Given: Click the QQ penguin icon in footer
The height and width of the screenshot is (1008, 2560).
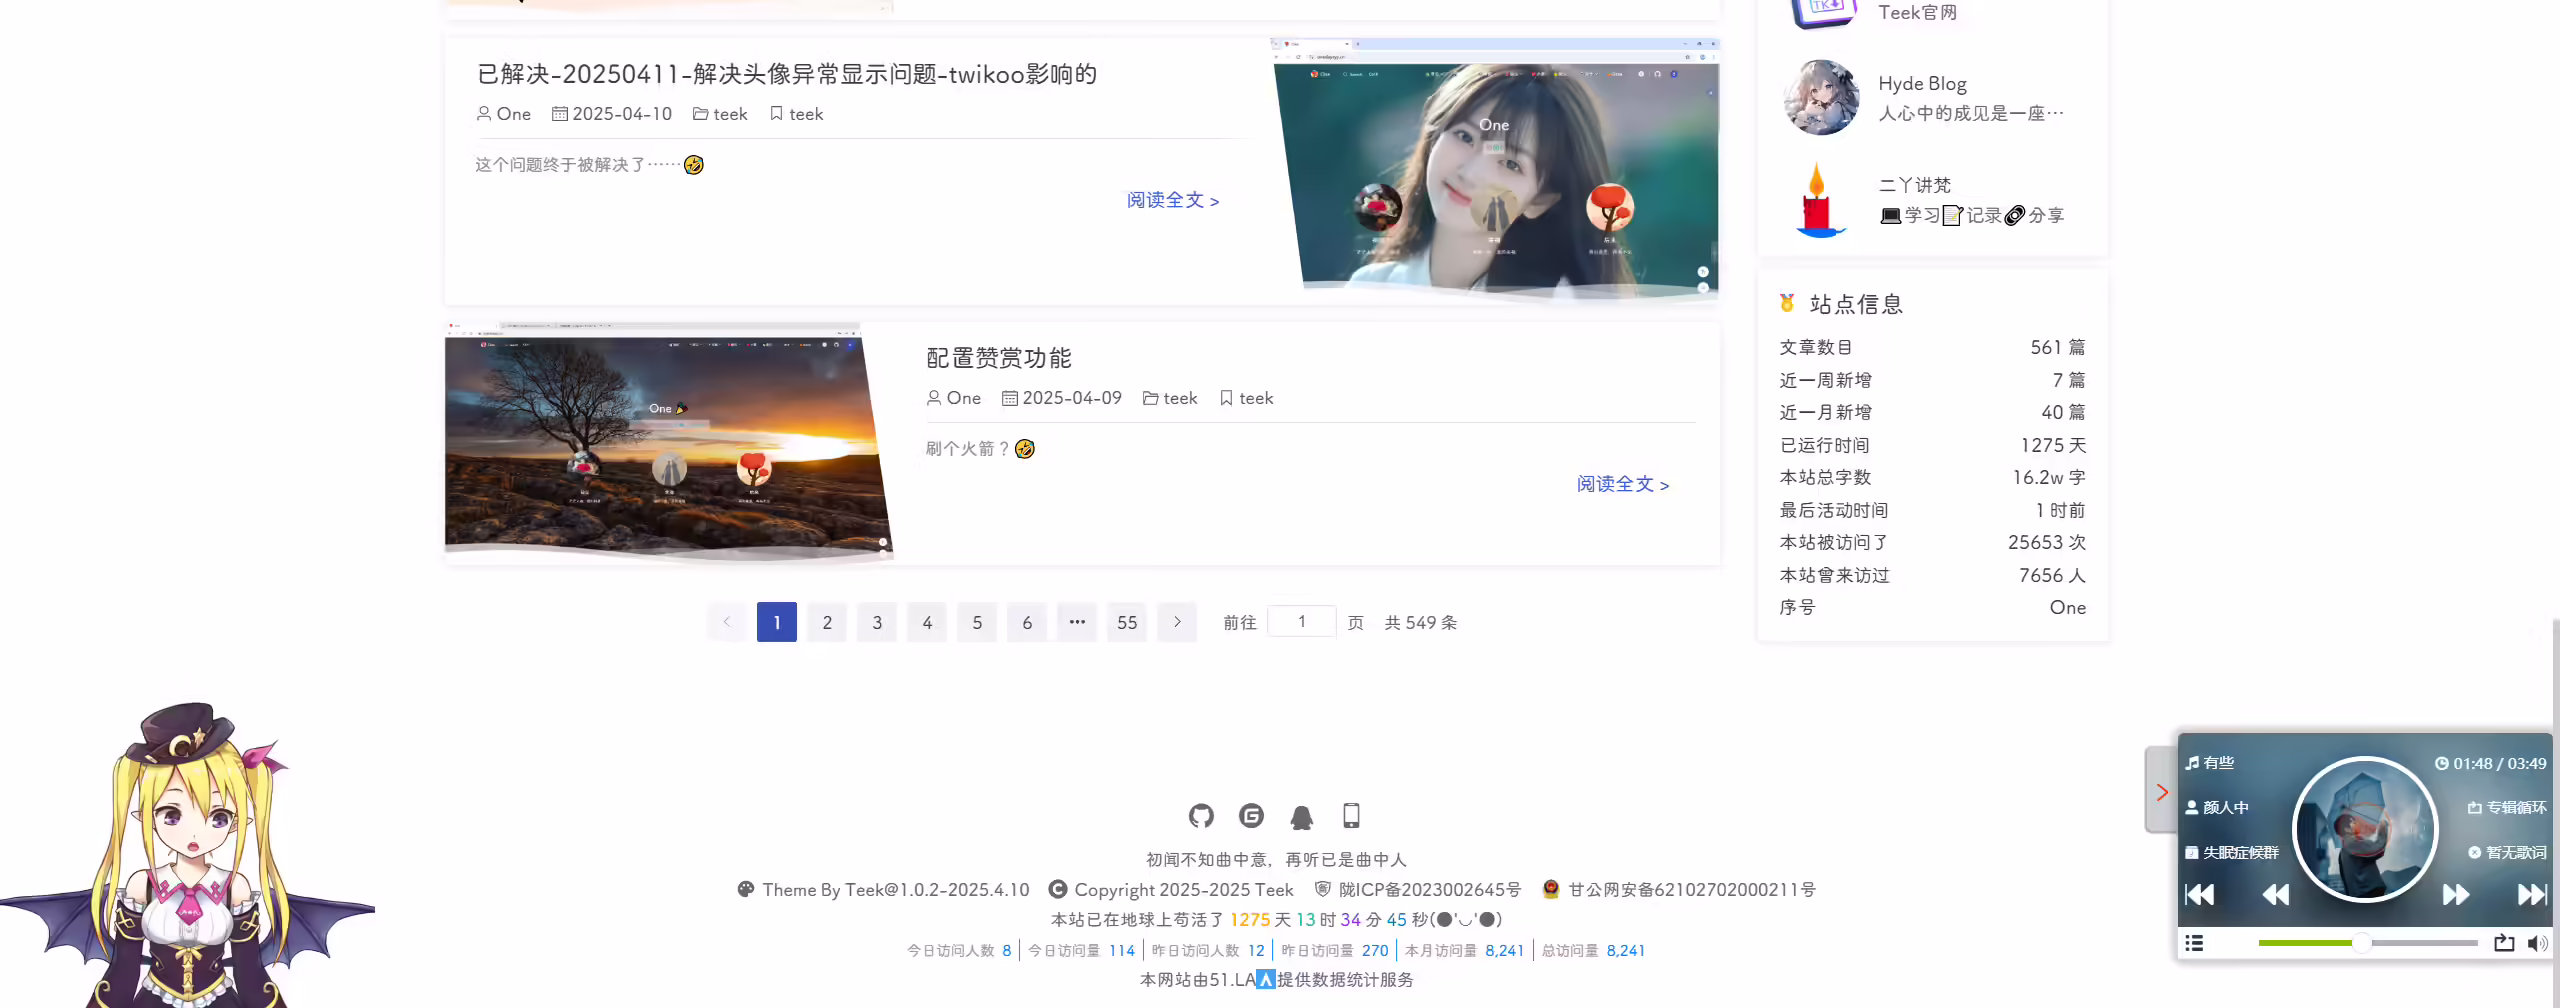Looking at the screenshot, I should [x=1301, y=817].
